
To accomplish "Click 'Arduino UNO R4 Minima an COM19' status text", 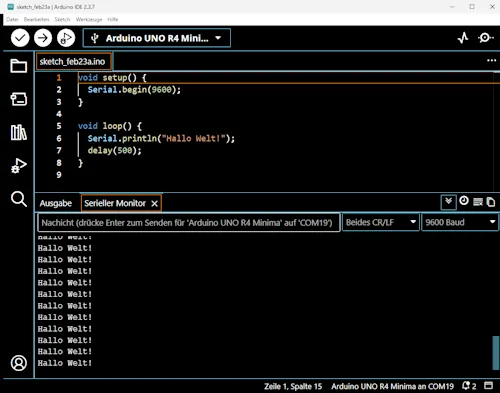I will pyautogui.click(x=392, y=386).
